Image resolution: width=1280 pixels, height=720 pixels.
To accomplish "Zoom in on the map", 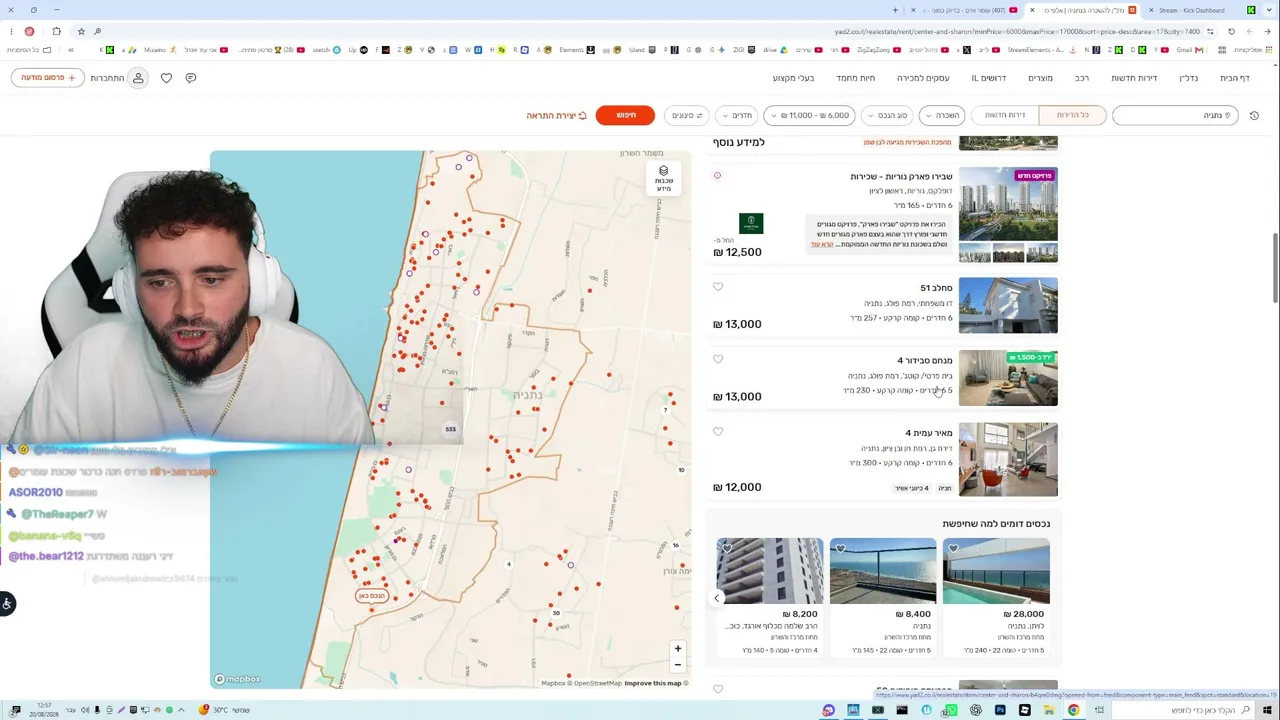I will [677, 648].
